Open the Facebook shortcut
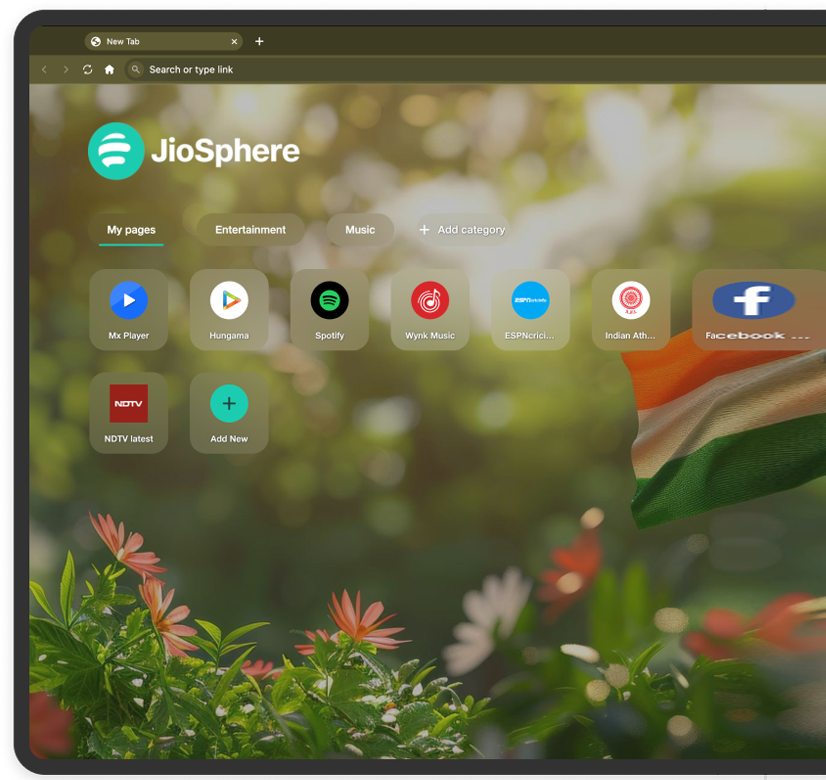The height and width of the screenshot is (780, 826). pos(759,310)
